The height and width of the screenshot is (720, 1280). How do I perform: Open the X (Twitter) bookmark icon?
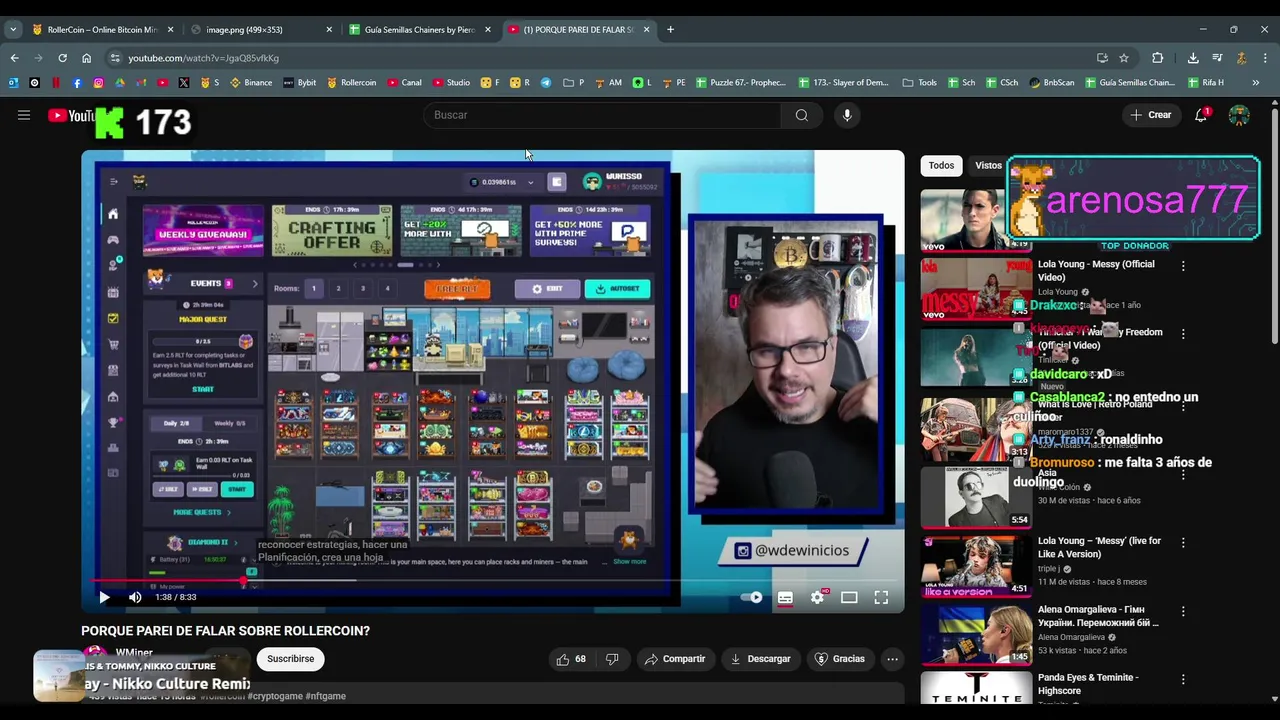click(x=184, y=83)
